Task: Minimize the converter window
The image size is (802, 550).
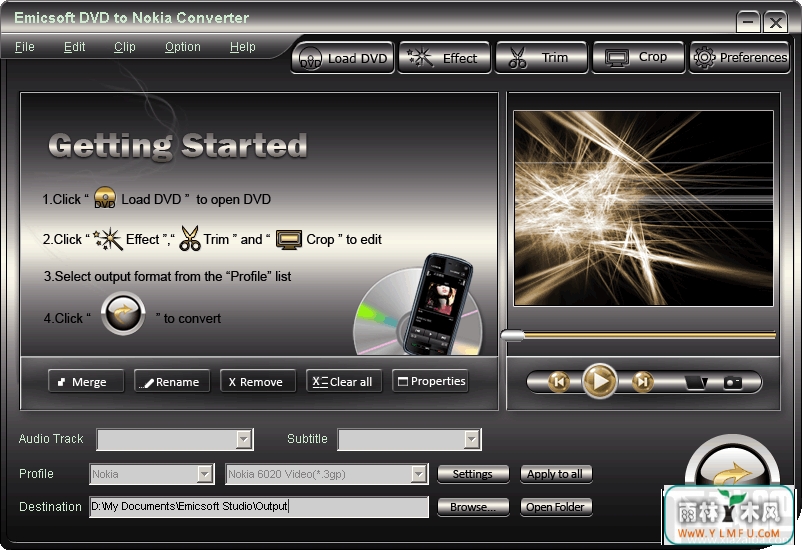Action: point(748,22)
